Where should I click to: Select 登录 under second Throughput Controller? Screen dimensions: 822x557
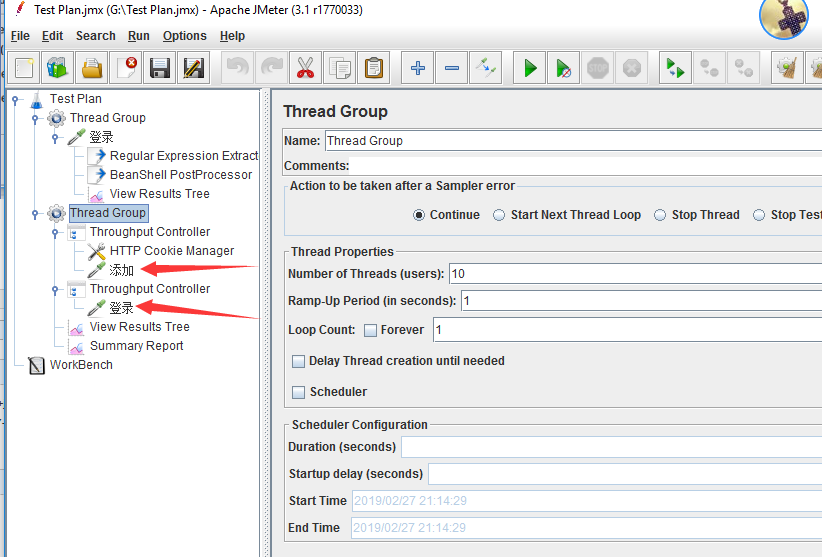pyautogui.click(x=121, y=308)
